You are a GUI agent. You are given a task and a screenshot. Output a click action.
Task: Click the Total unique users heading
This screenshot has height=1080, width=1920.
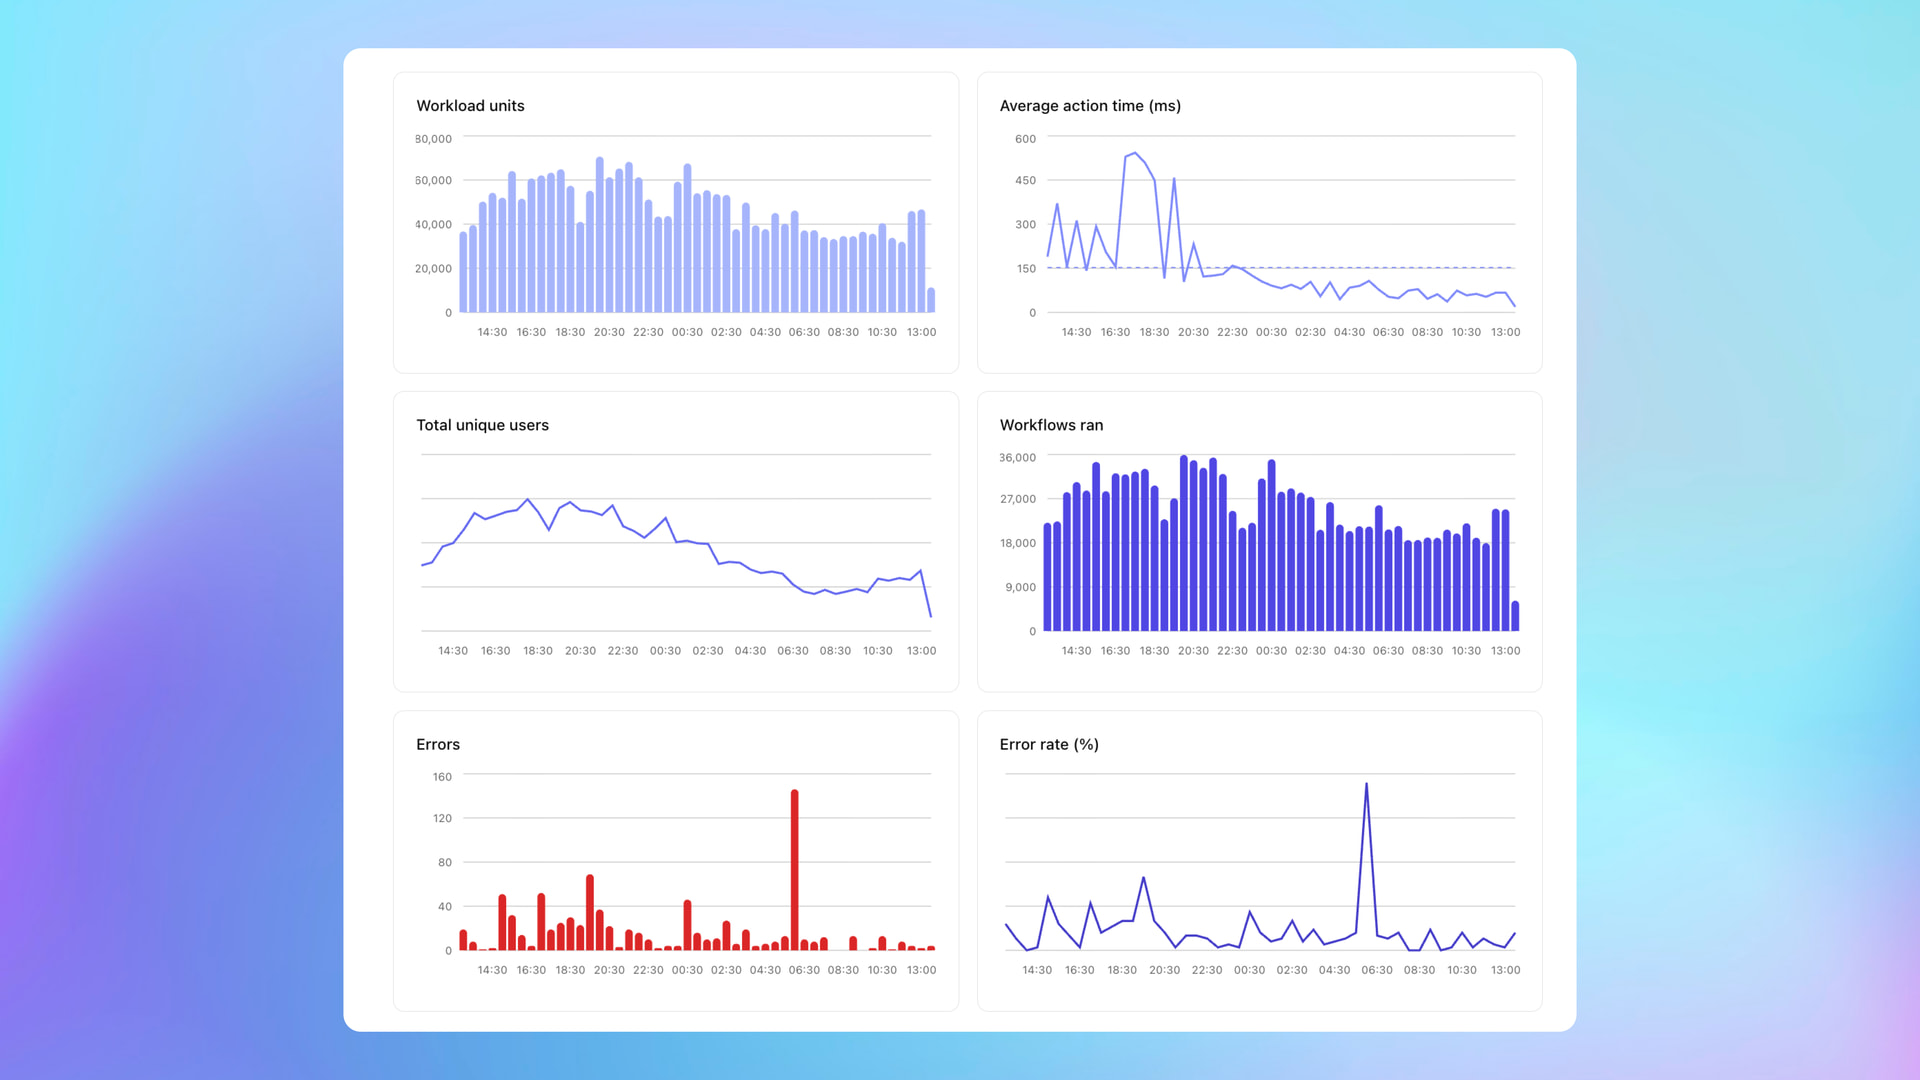coord(482,425)
